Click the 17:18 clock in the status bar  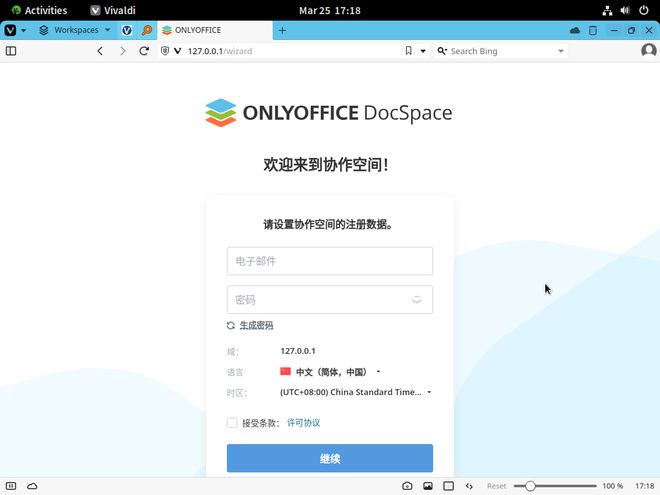point(644,486)
